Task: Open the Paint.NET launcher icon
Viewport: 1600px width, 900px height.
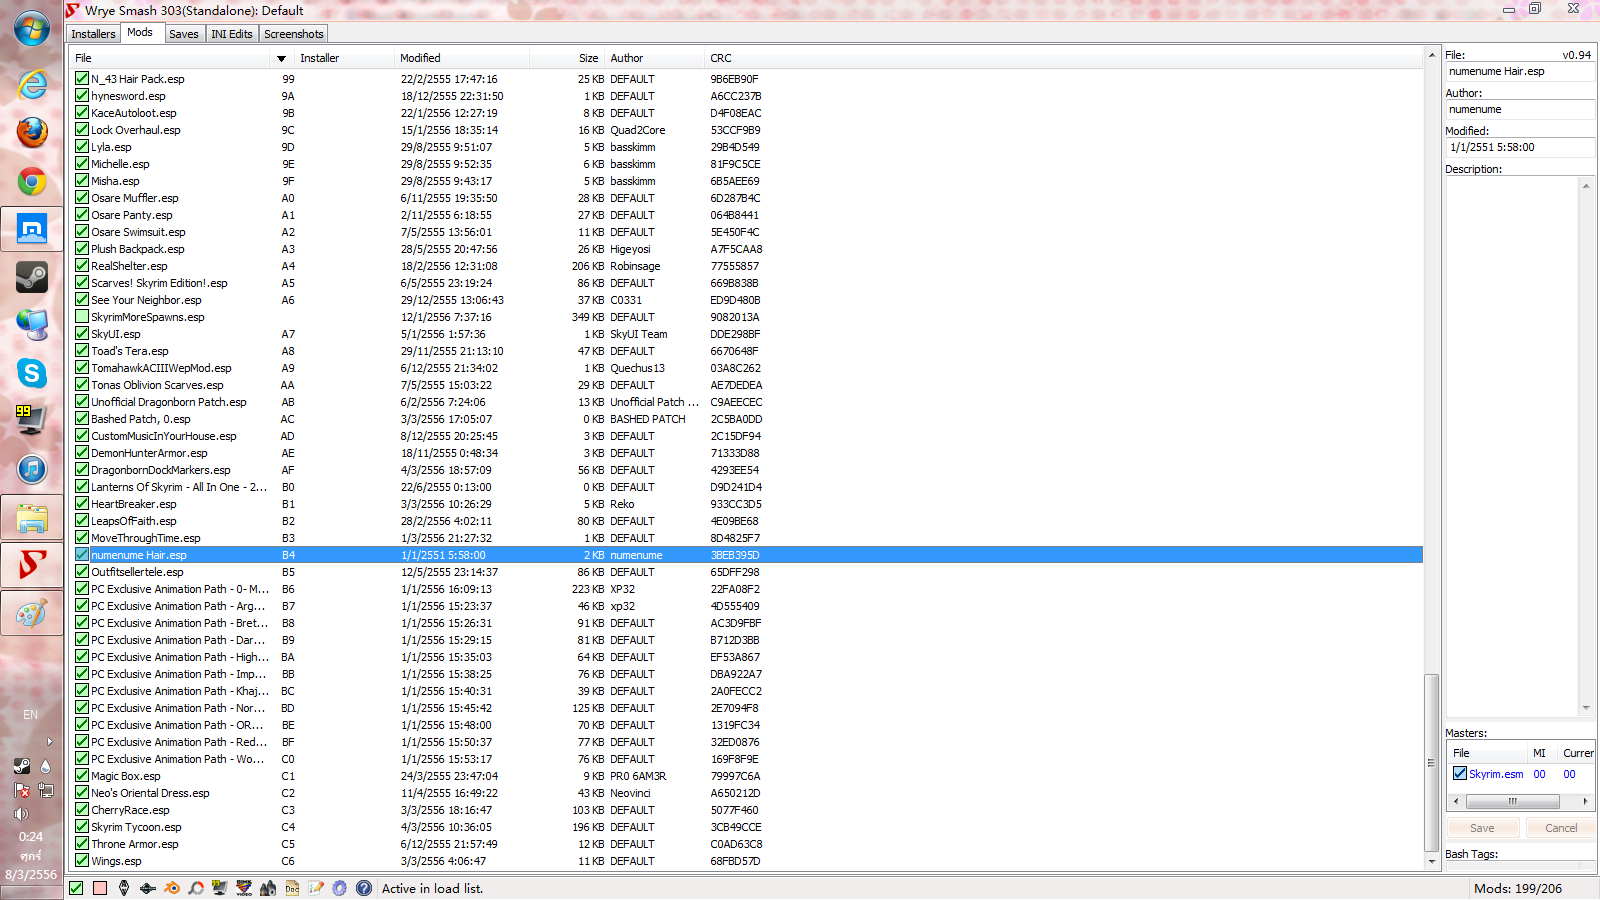Action: 196,888
